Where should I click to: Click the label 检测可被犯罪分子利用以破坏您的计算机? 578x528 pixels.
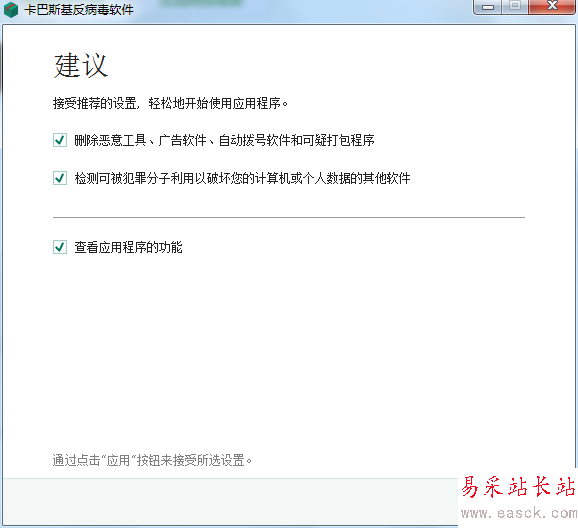point(243,178)
